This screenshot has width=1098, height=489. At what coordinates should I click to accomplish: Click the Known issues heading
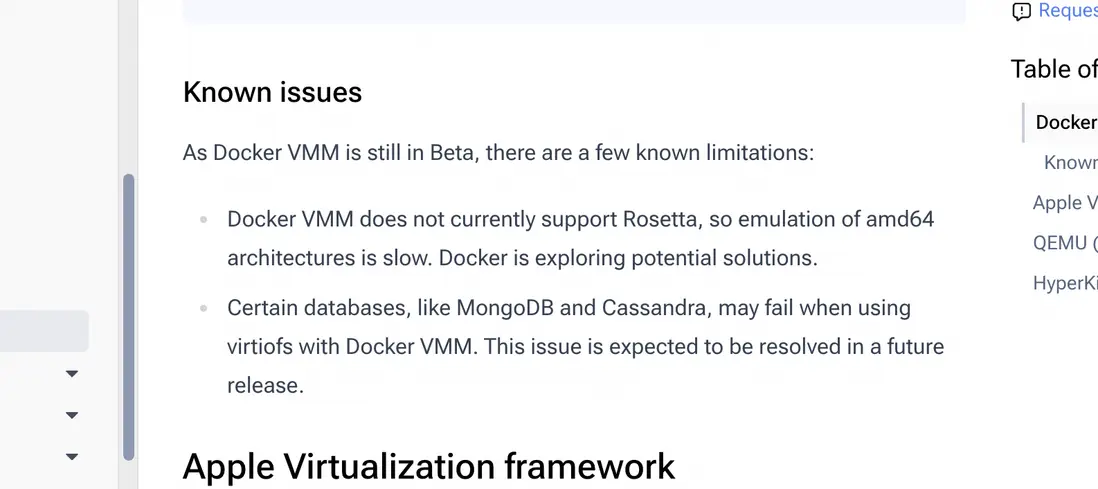click(272, 93)
